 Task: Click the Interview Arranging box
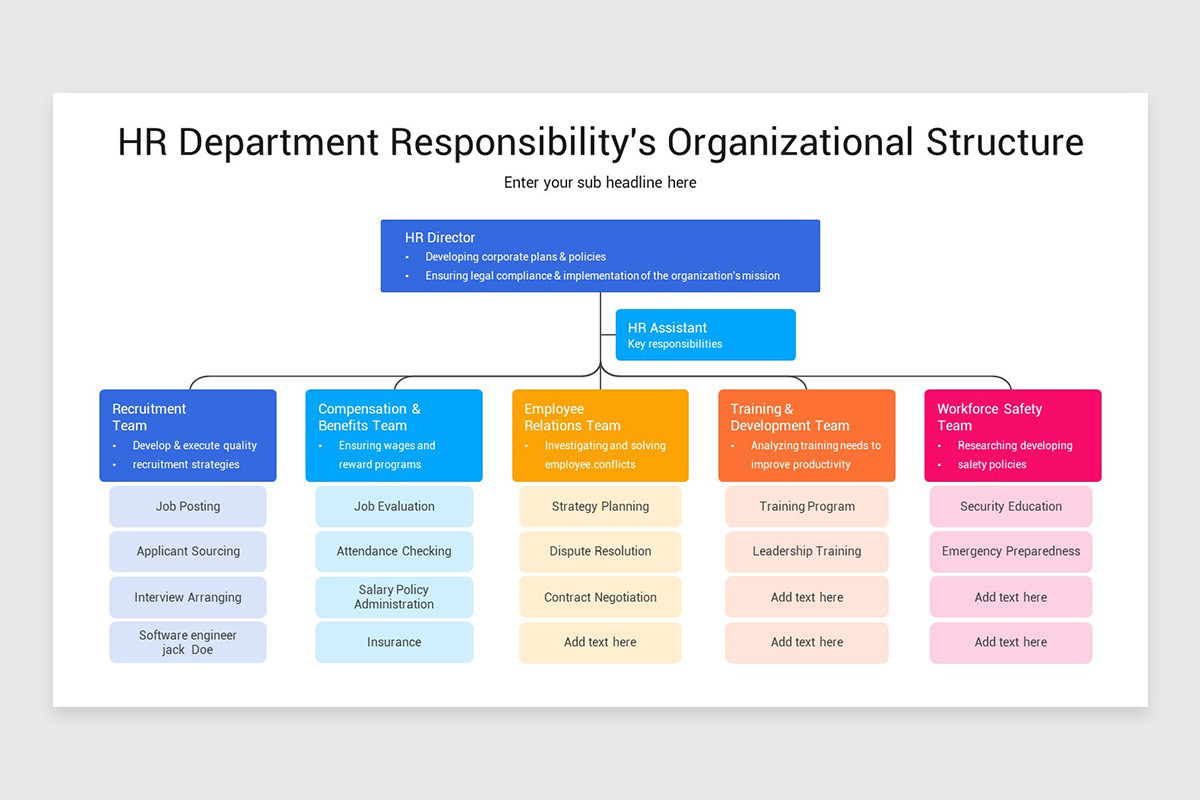coord(187,596)
